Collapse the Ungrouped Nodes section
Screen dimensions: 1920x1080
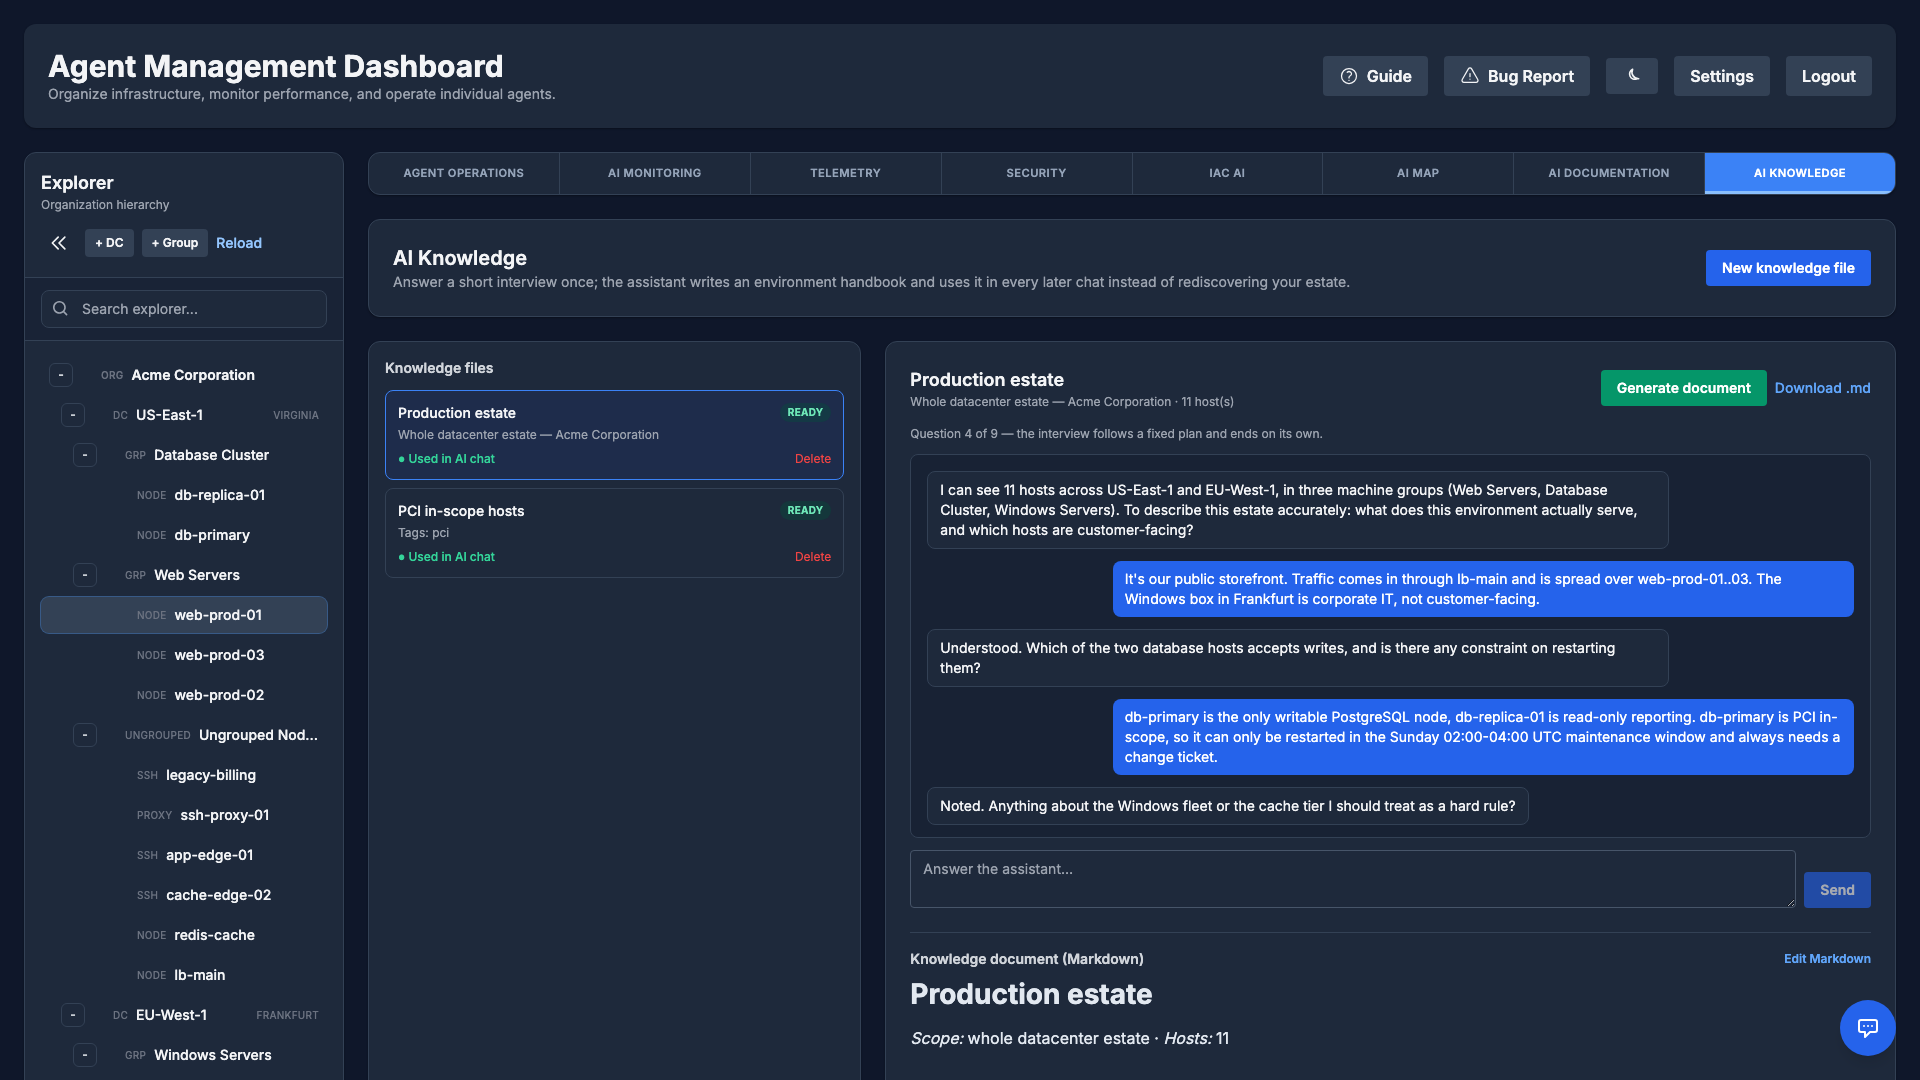85,735
